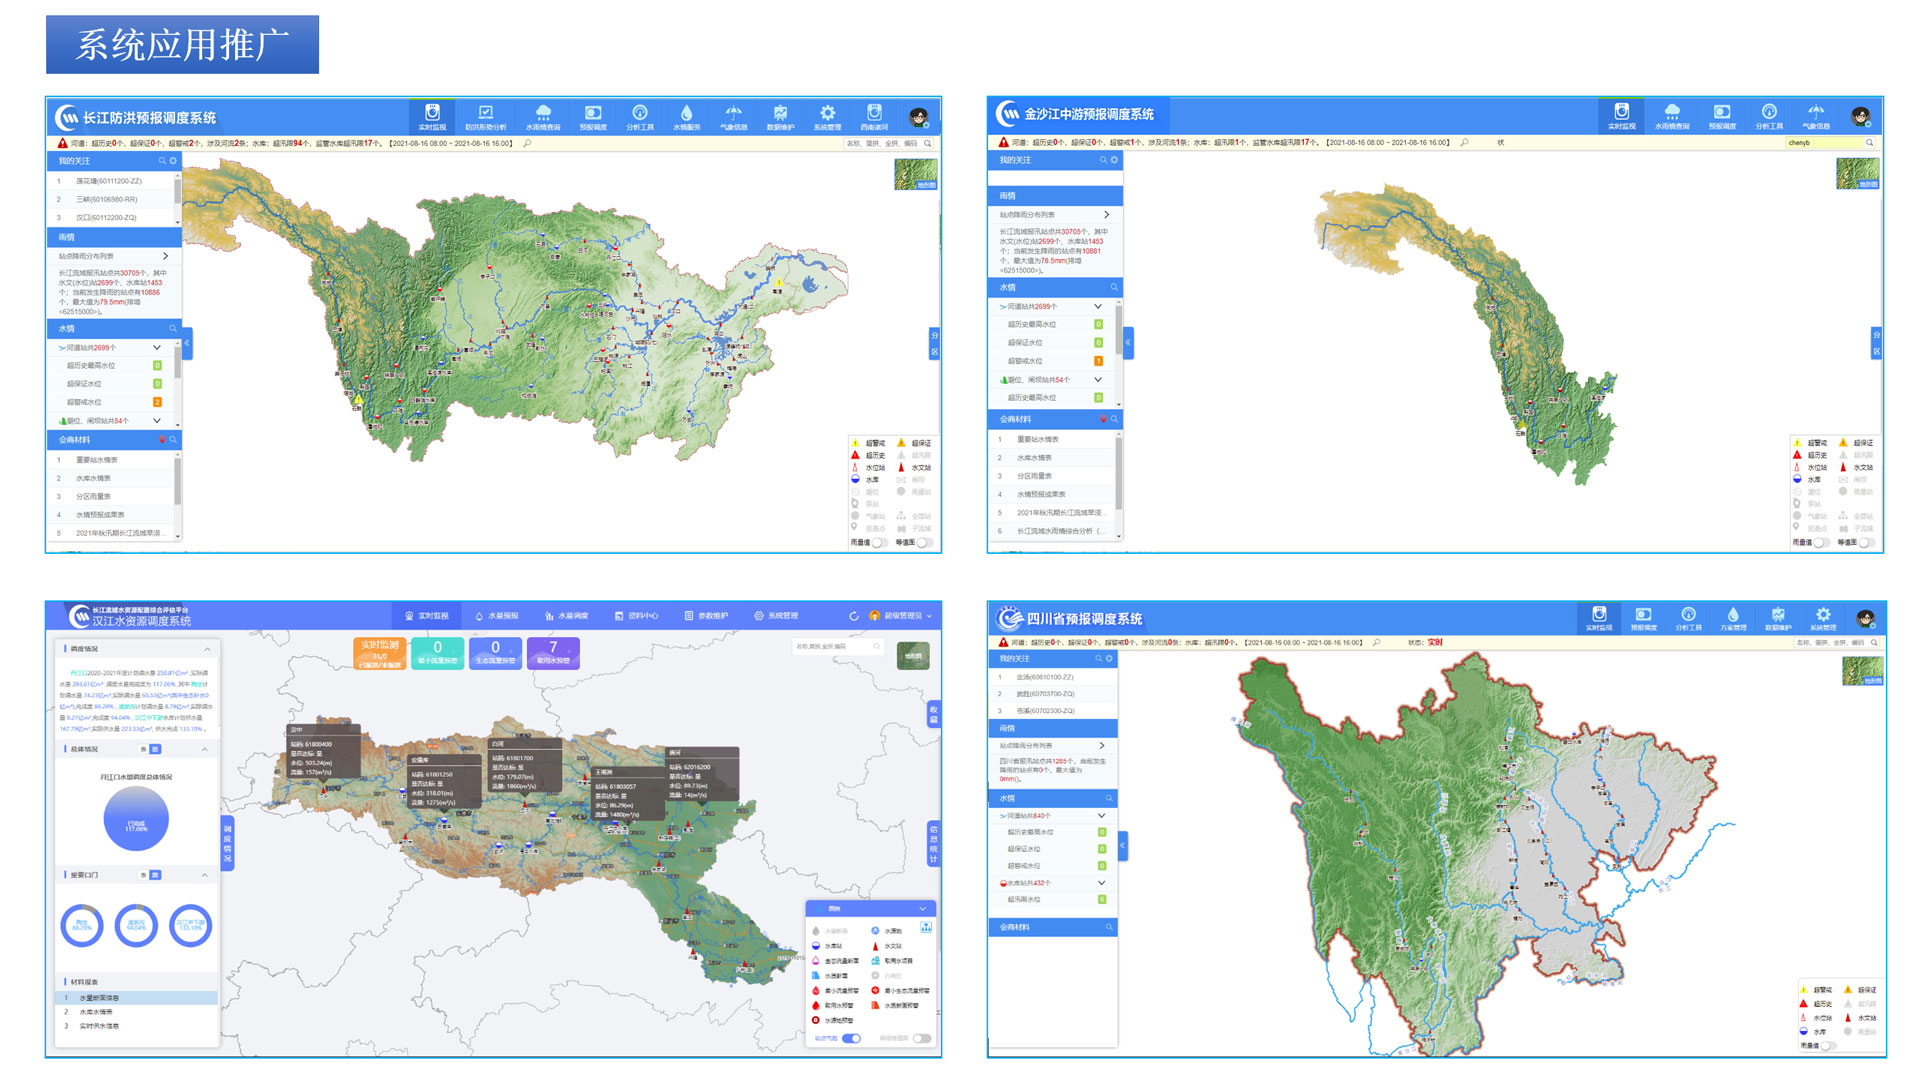1920x1080 pixels.
Task: Expand 站点降雨分布列表 arrow in 四川省 panel
Action: (x=1102, y=745)
